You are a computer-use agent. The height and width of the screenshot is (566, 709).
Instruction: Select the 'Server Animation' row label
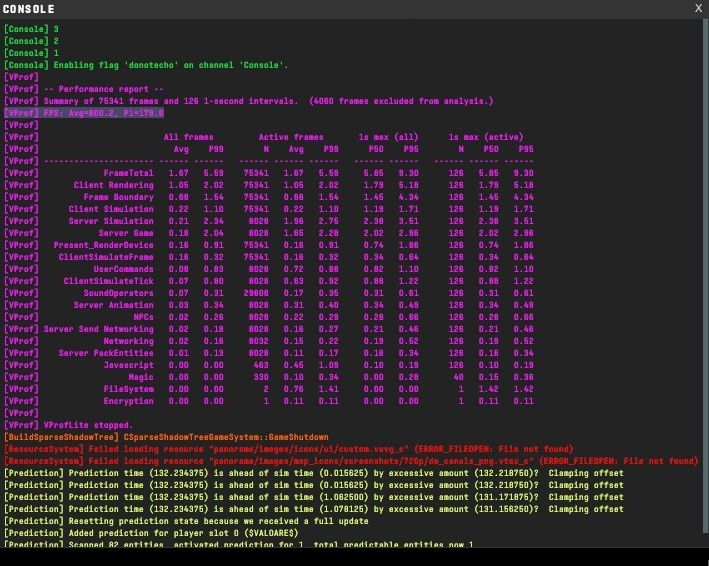[113, 305]
